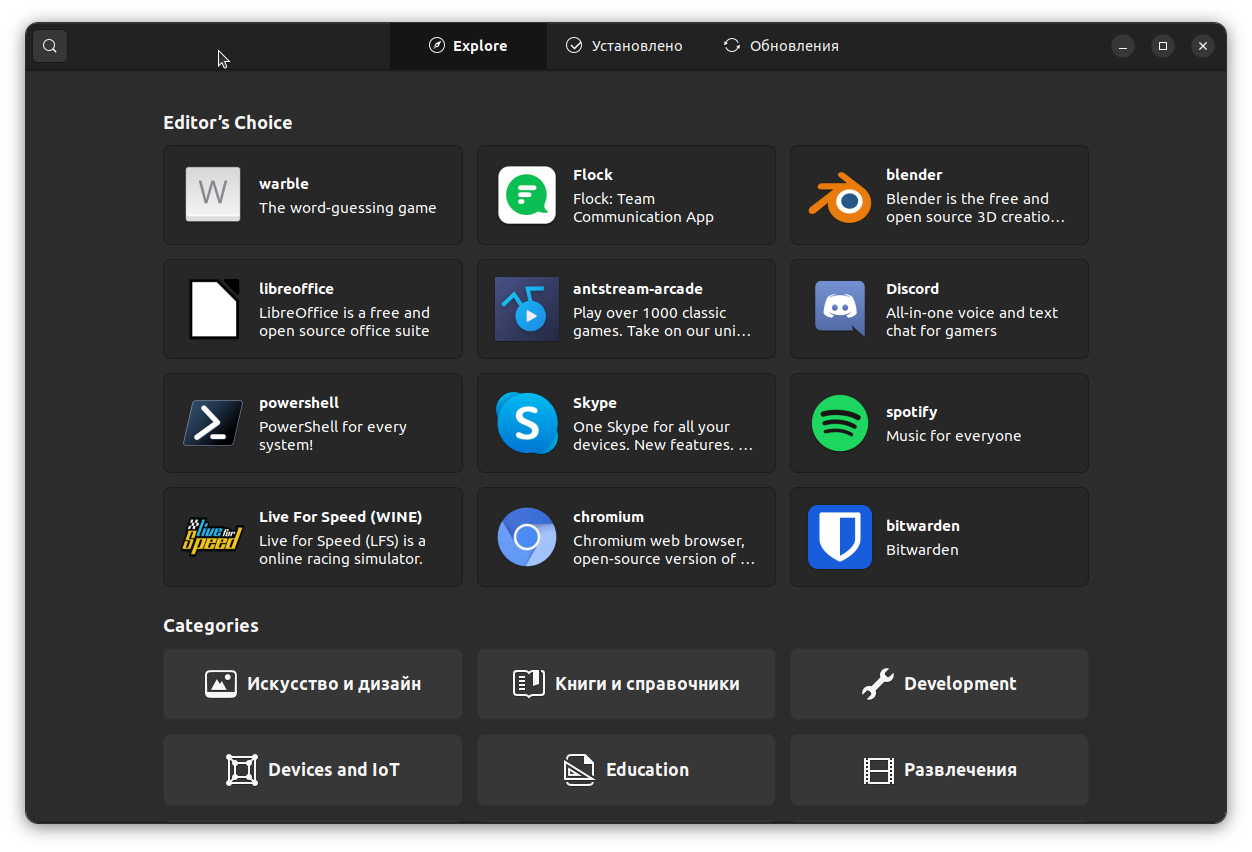The image size is (1252, 852).
Task: Select 'LibreOffice is a free and' description
Action: pyautogui.click(x=344, y=313)
